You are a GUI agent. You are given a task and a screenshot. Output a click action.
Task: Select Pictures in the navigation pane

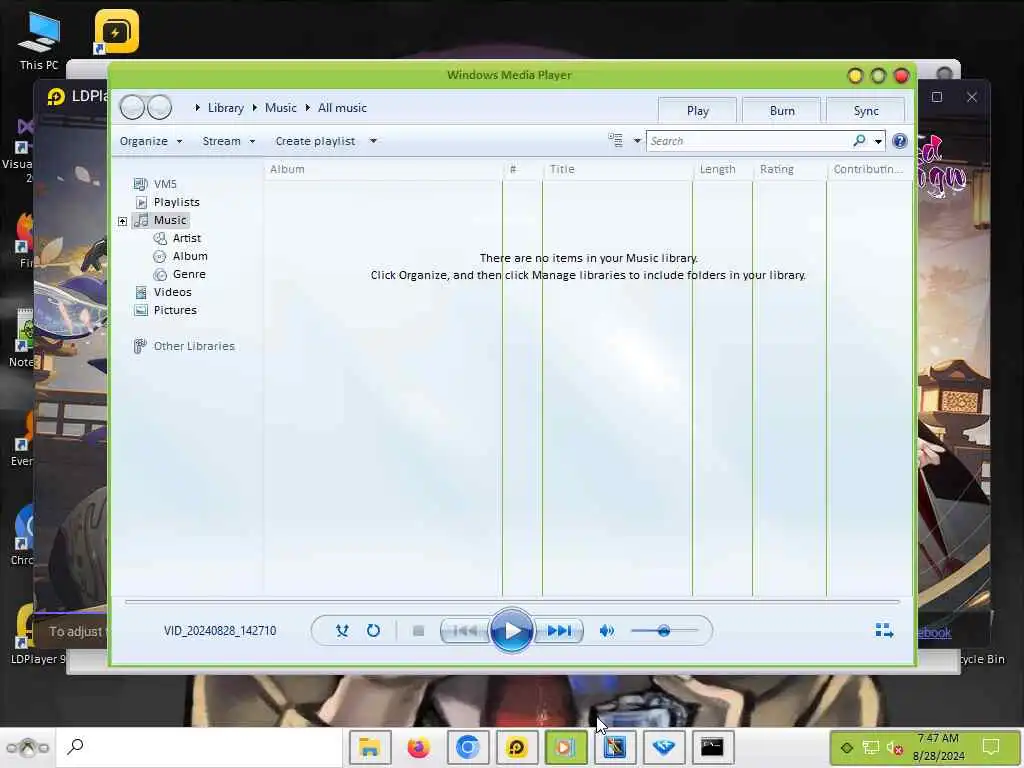[175, 310]
